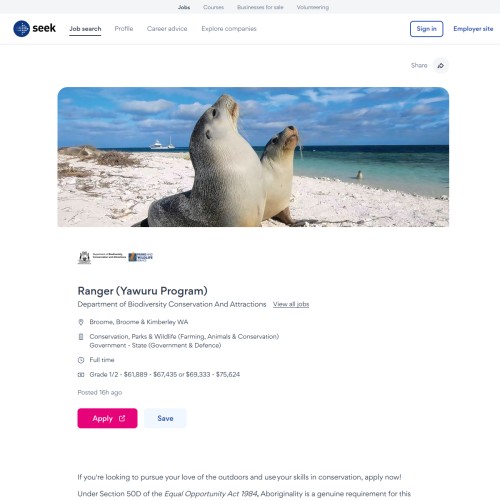
Task: Click the share arrow icon
Action: 441,66
